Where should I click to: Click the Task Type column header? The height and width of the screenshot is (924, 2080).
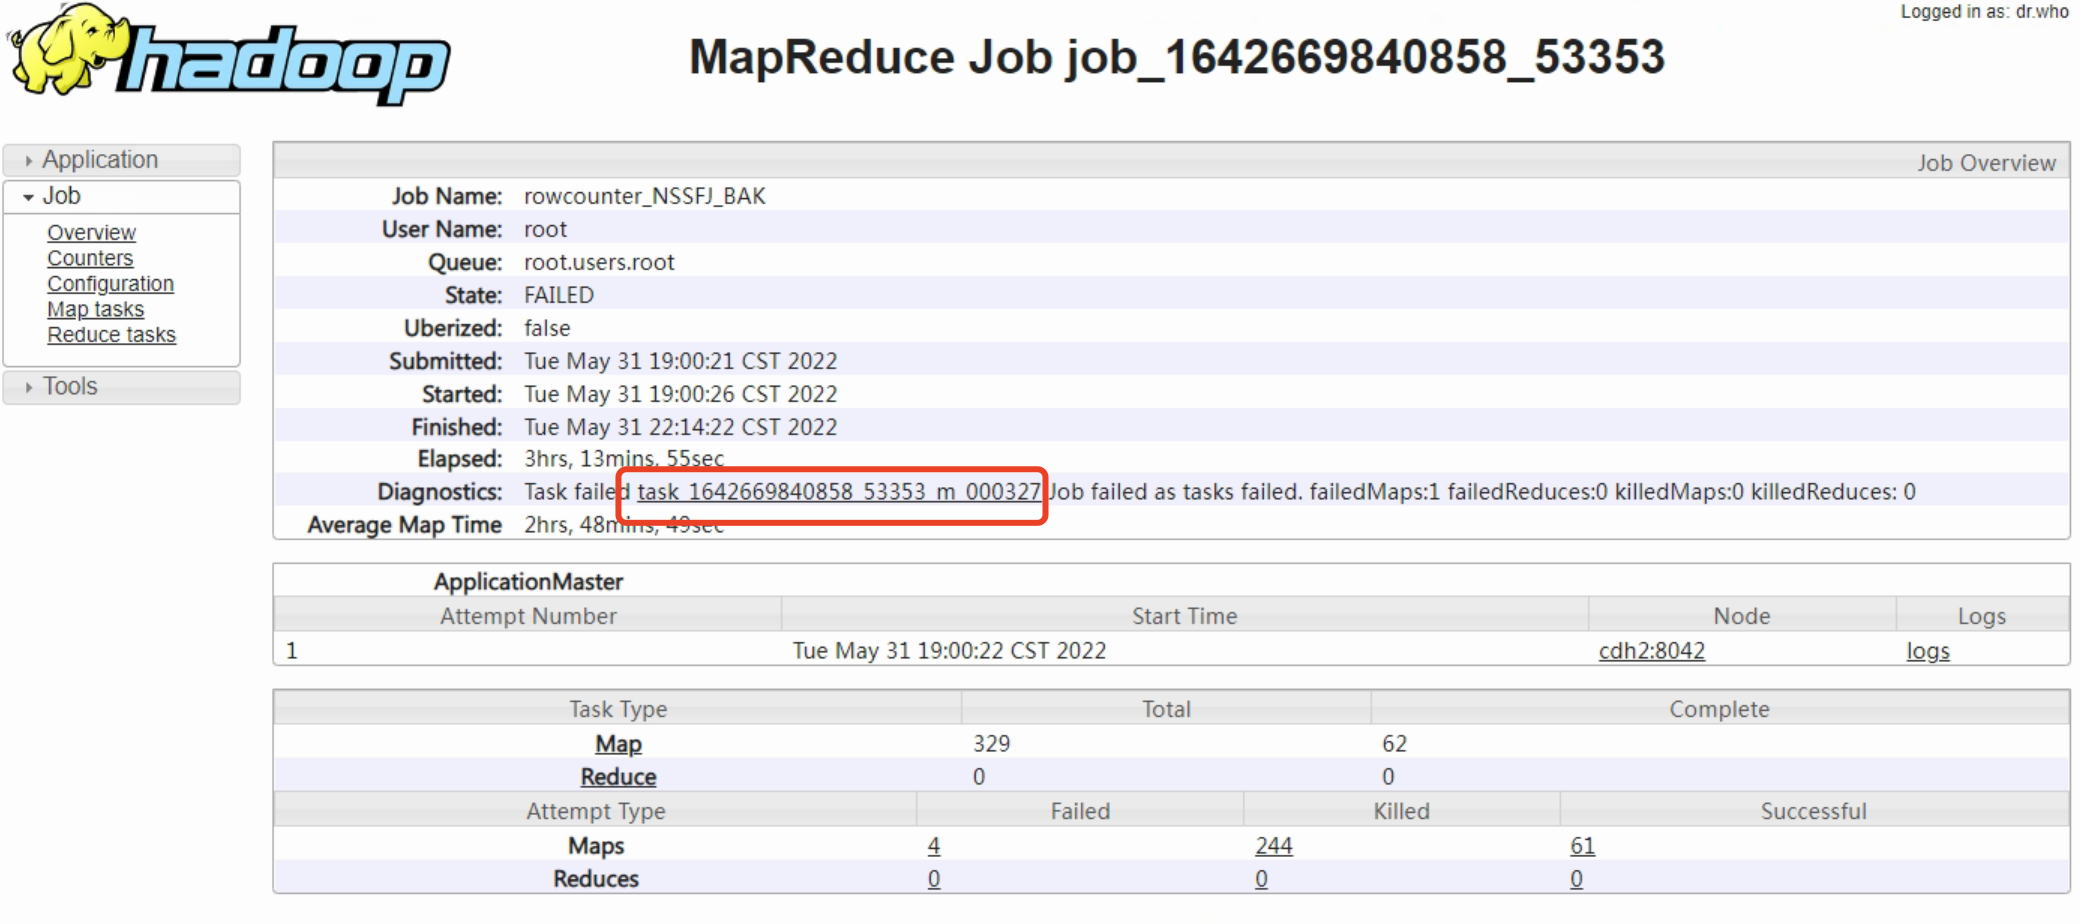[618, 709]
